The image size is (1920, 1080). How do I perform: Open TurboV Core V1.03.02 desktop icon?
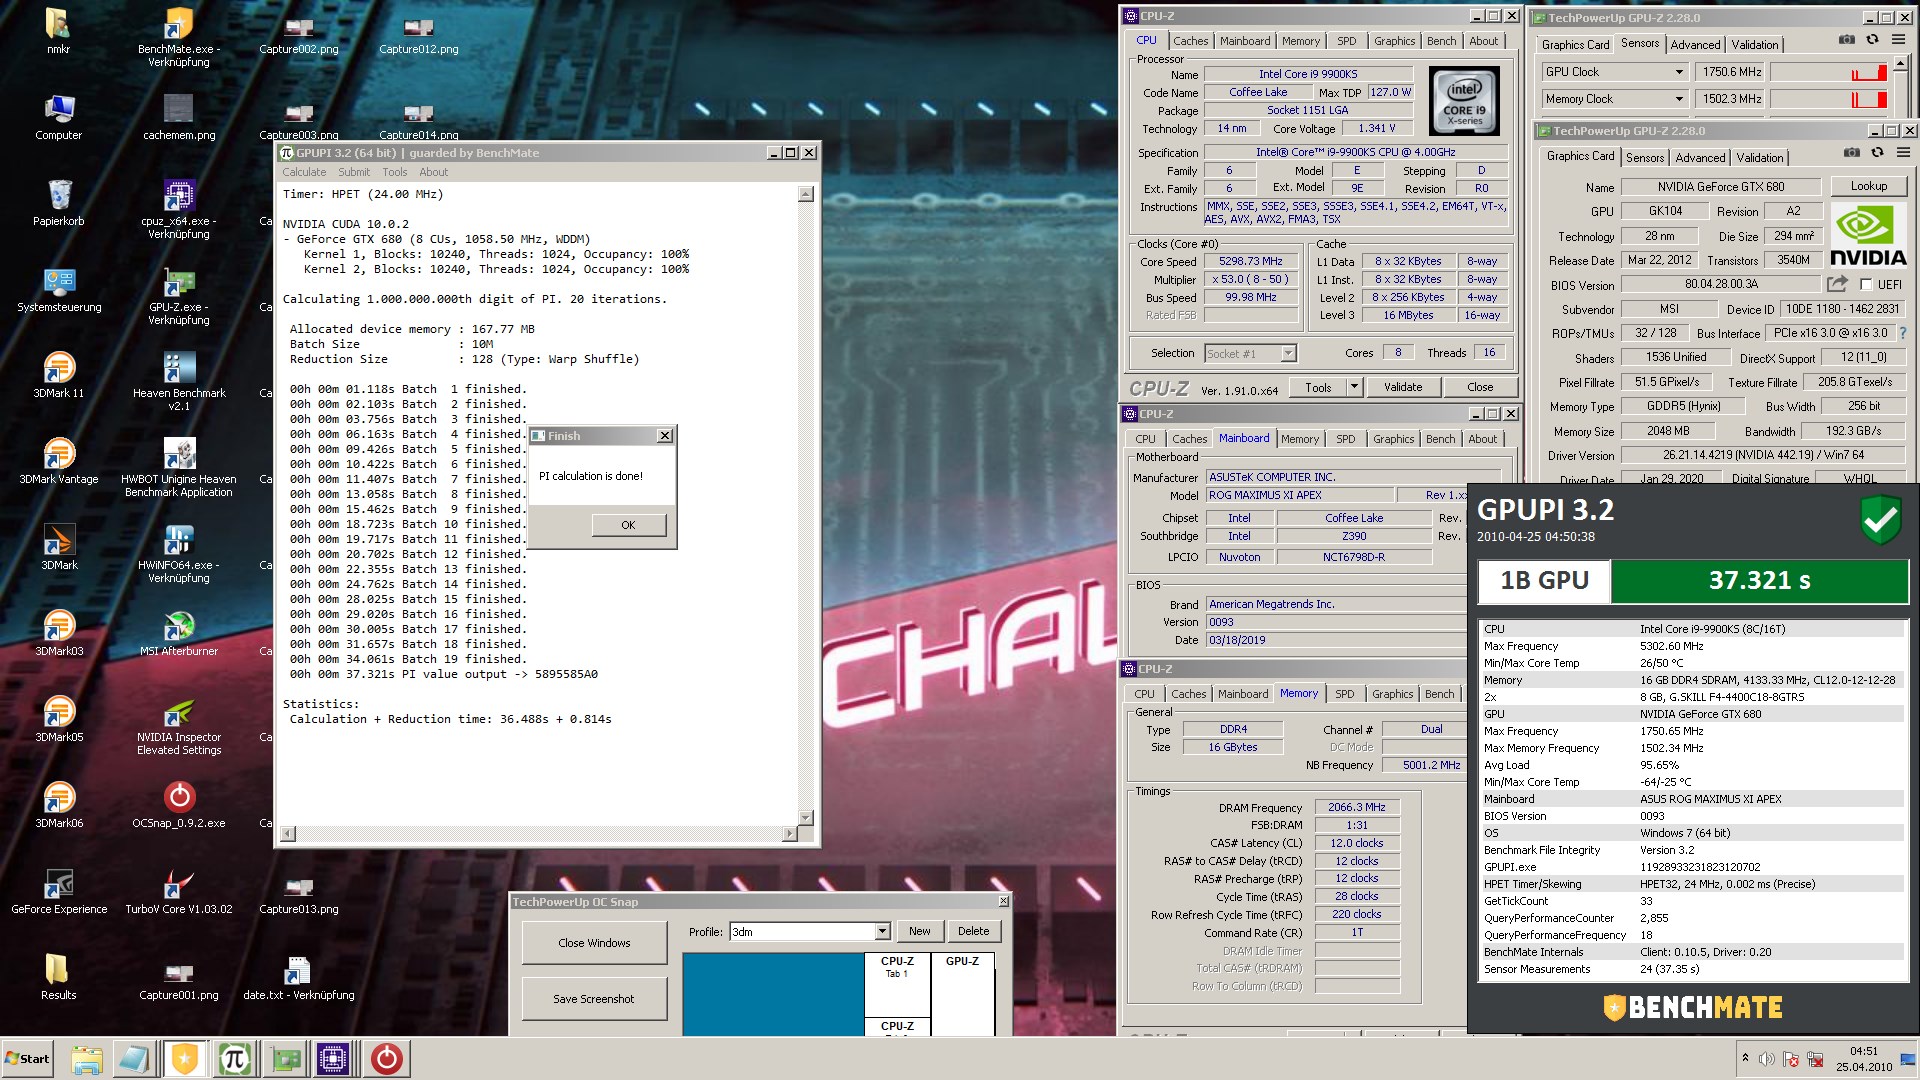(179, 891)
